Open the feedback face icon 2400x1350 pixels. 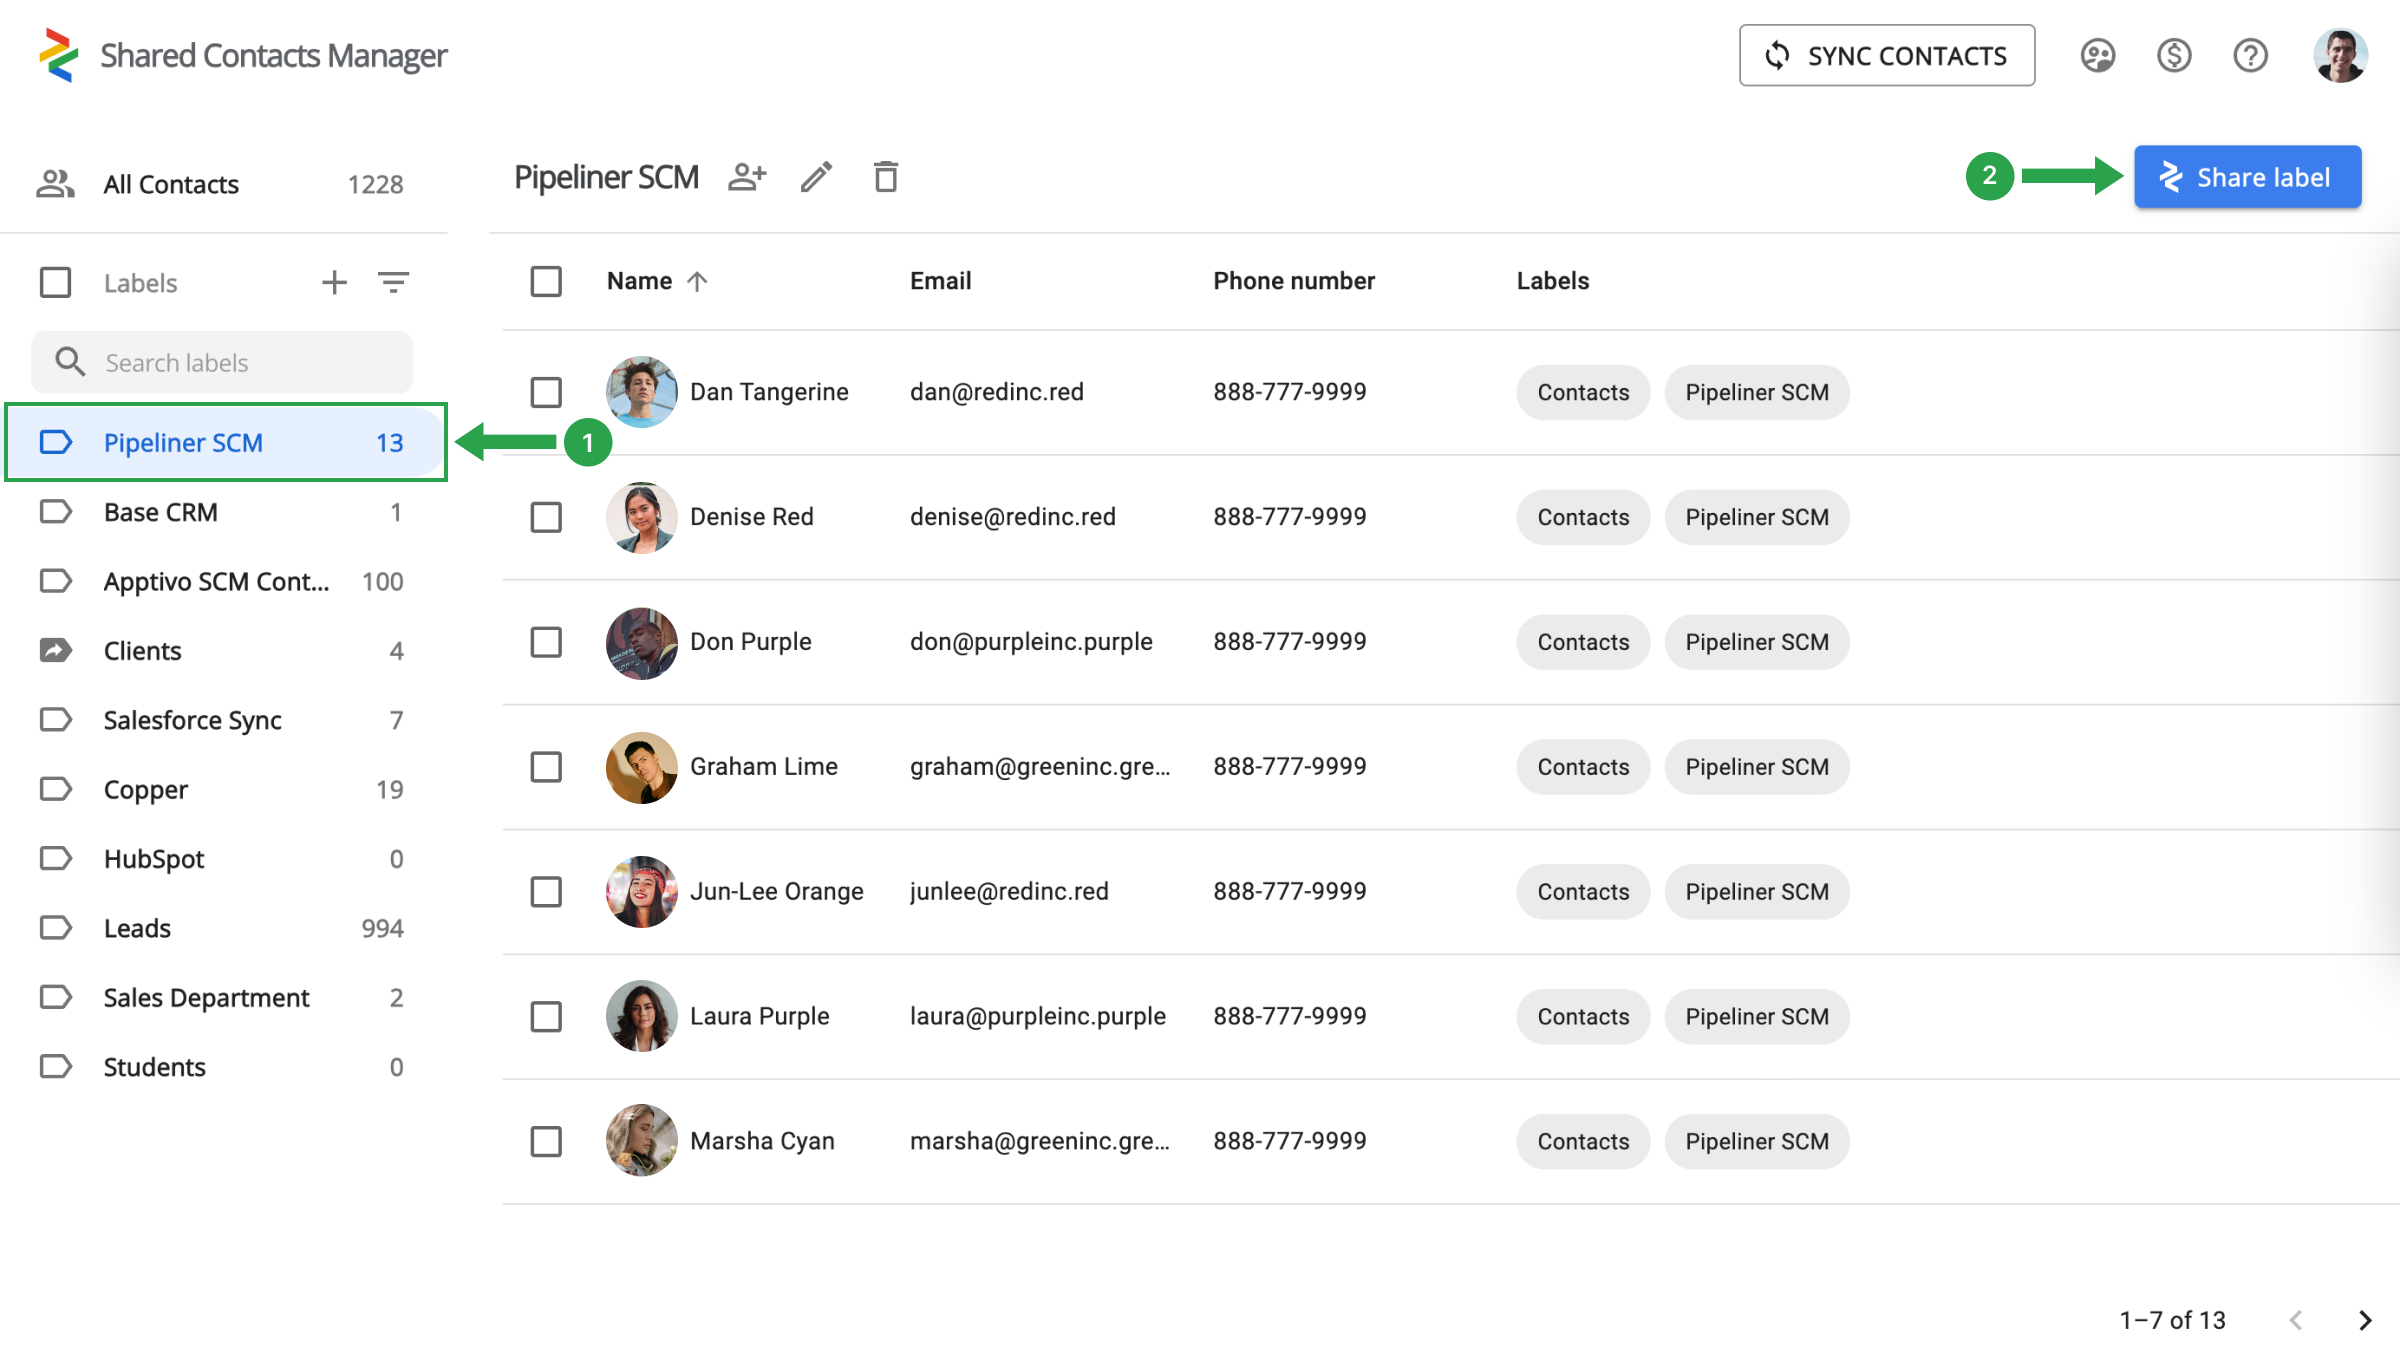pos(2097,56)
